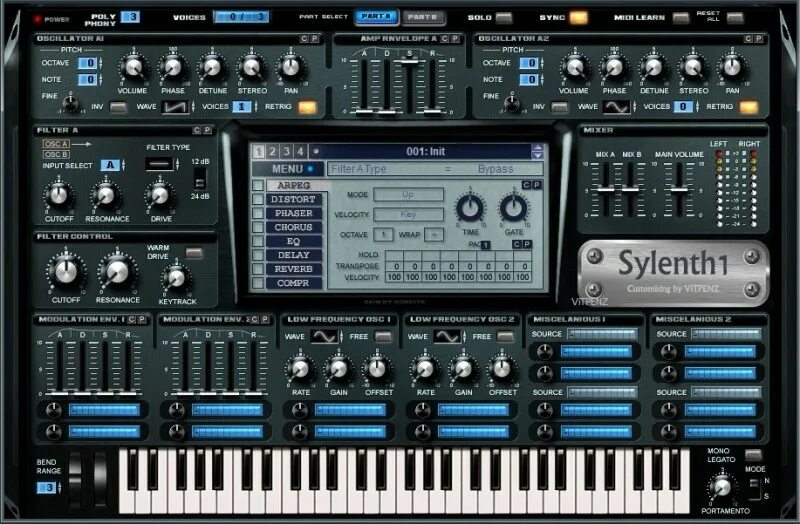
Task: Open the MENU button
Action: coord(288,169)
